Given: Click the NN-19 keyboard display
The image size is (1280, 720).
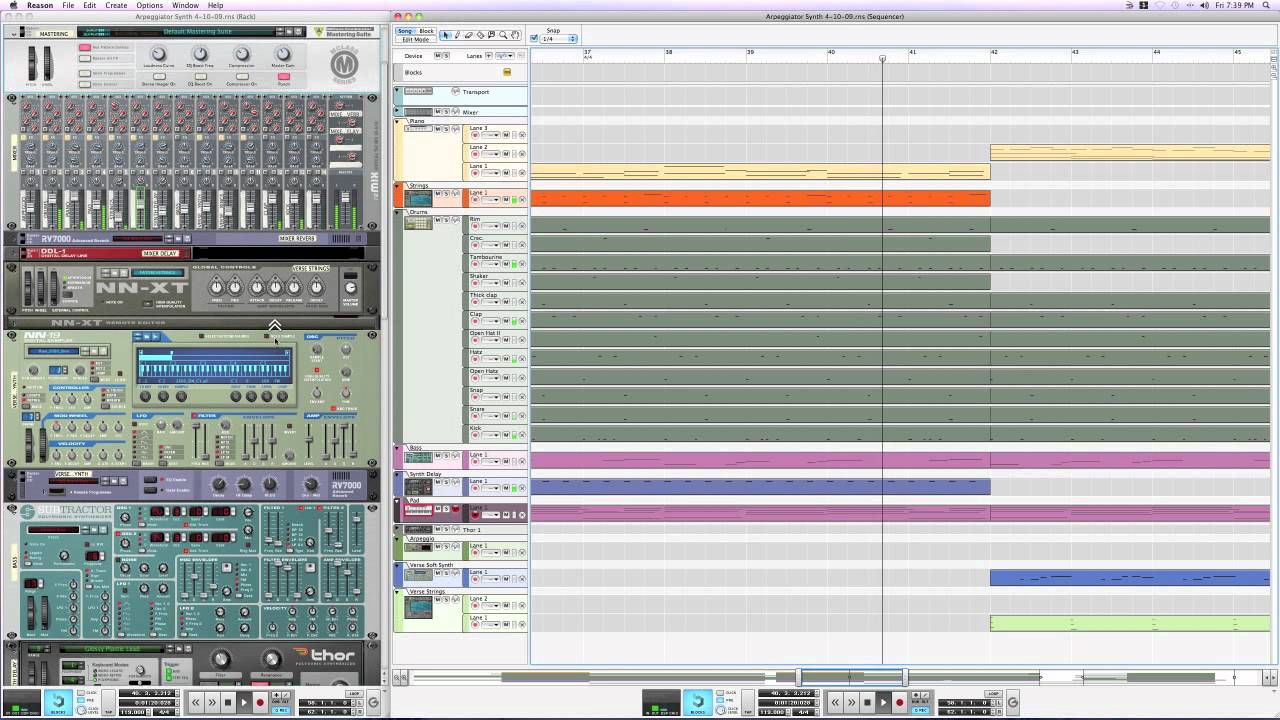Looking at the screenshot, I should pyautogui.click(x=213, y=366).
